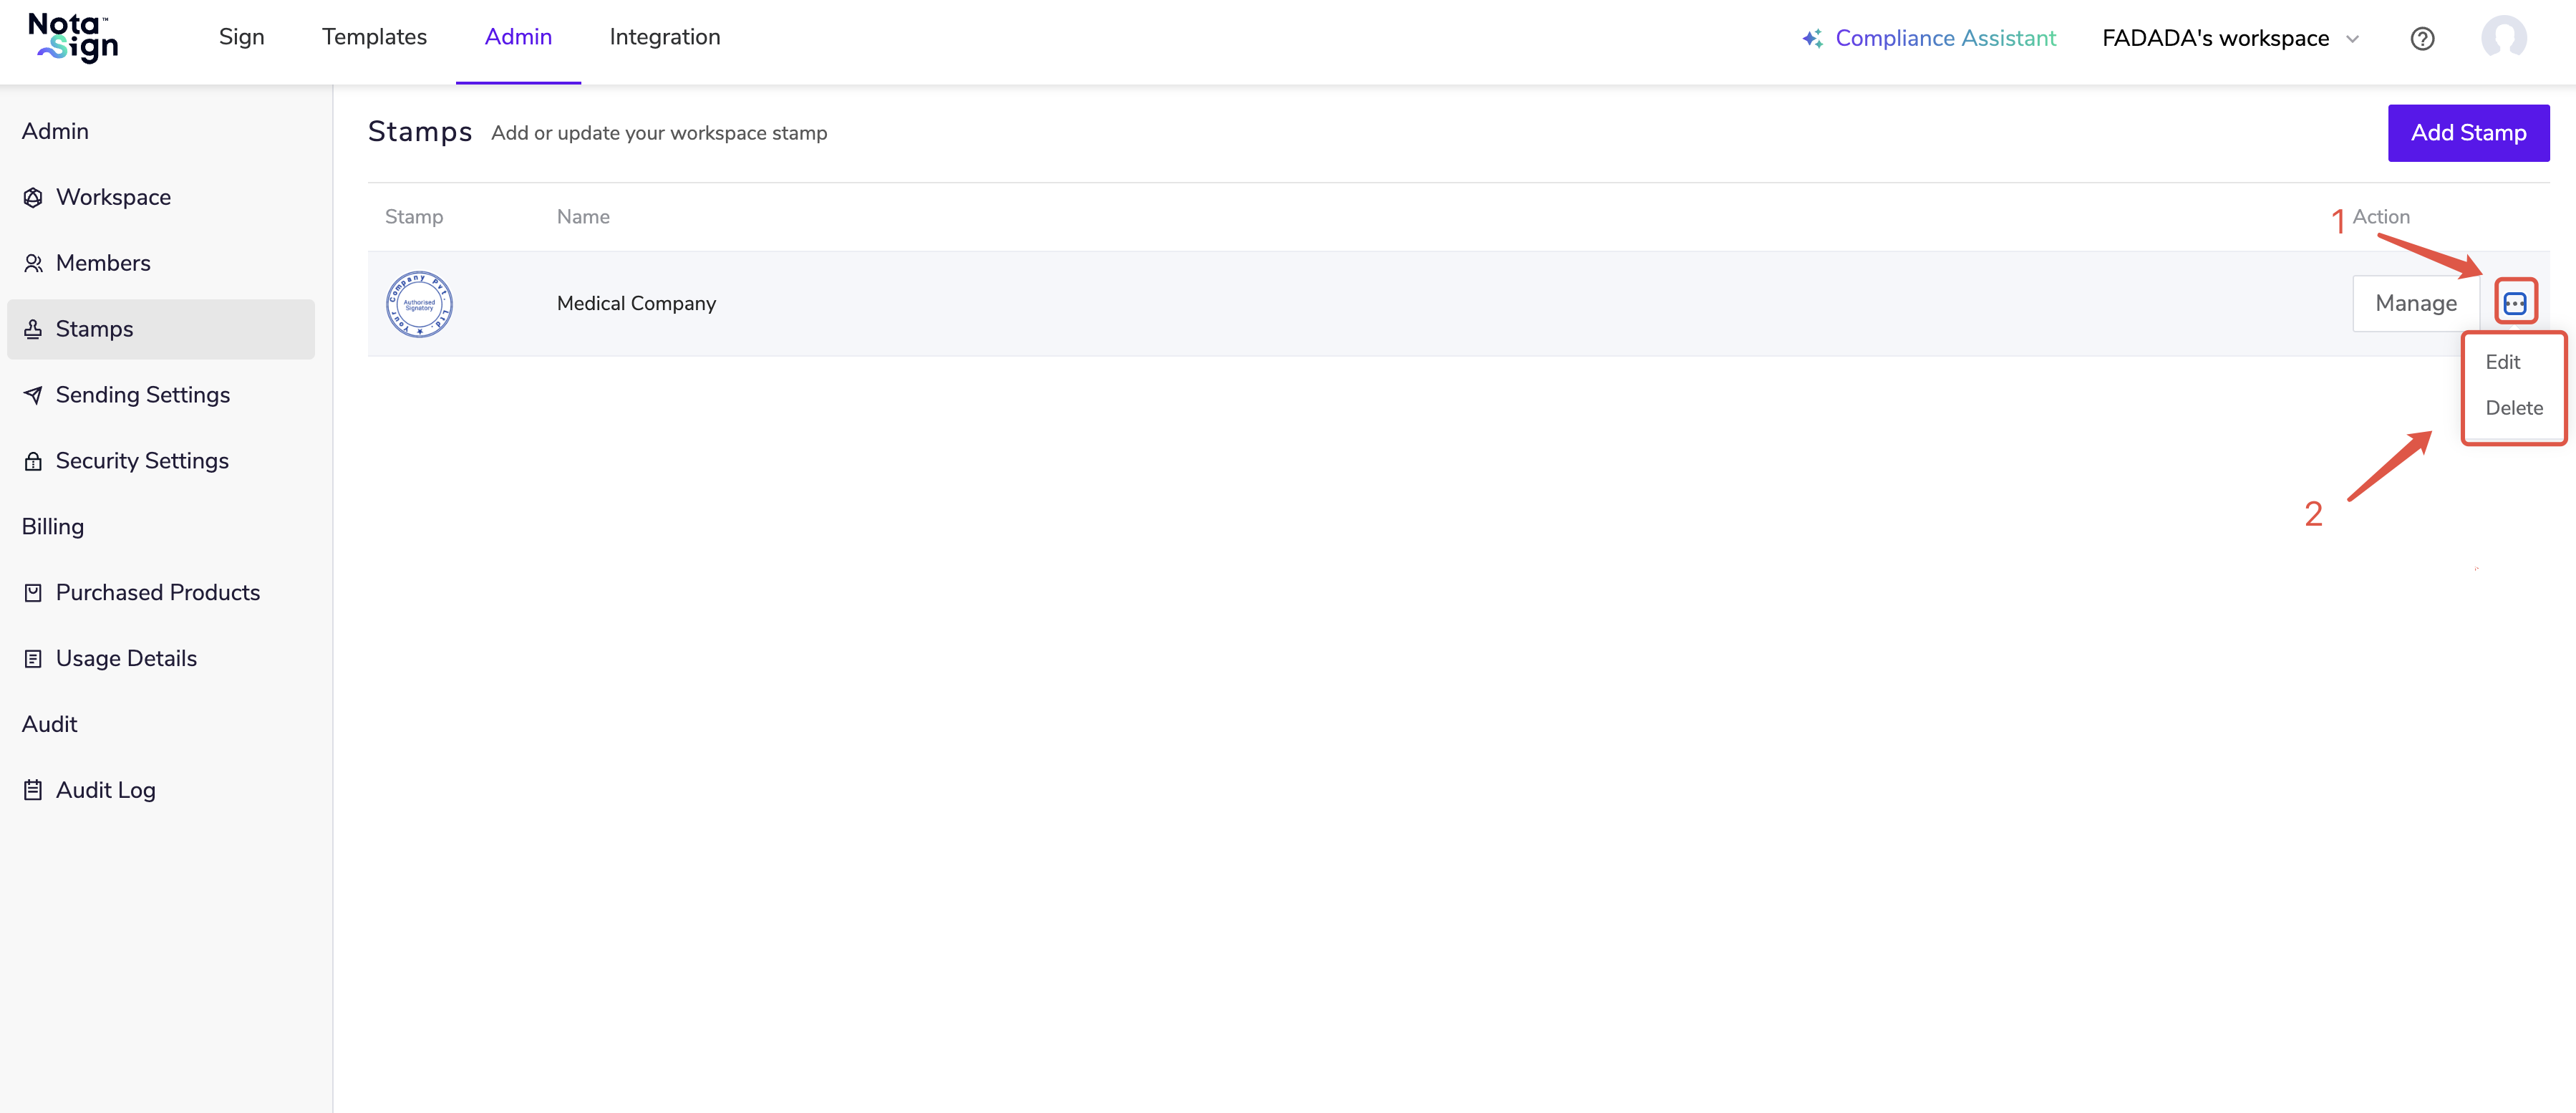
Task: Open the user avatar profile menu
Action: tap(2503, 38)
